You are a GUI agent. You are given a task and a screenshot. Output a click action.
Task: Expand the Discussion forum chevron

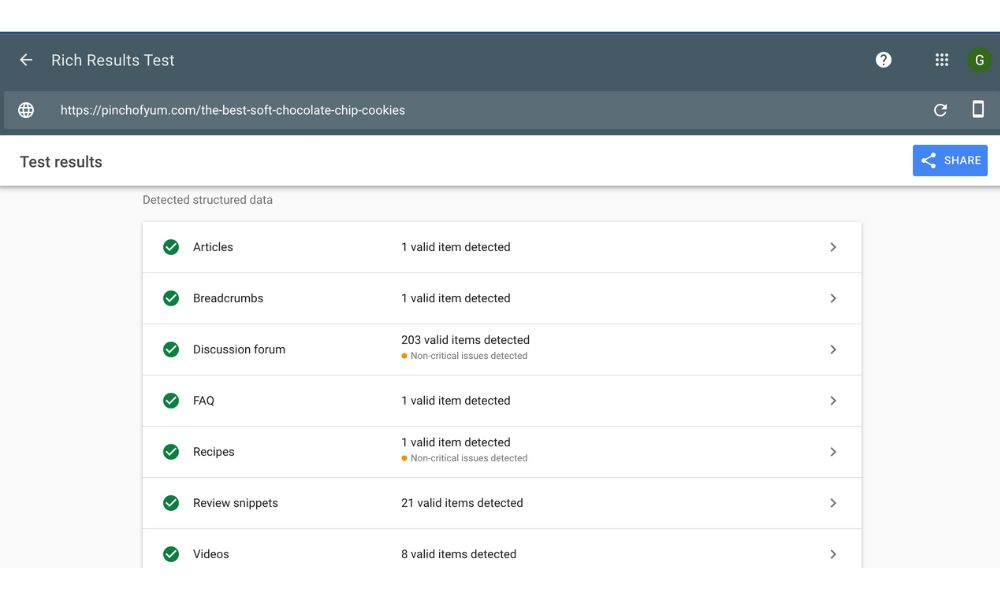pyautogui.click(x=833, y=350)
